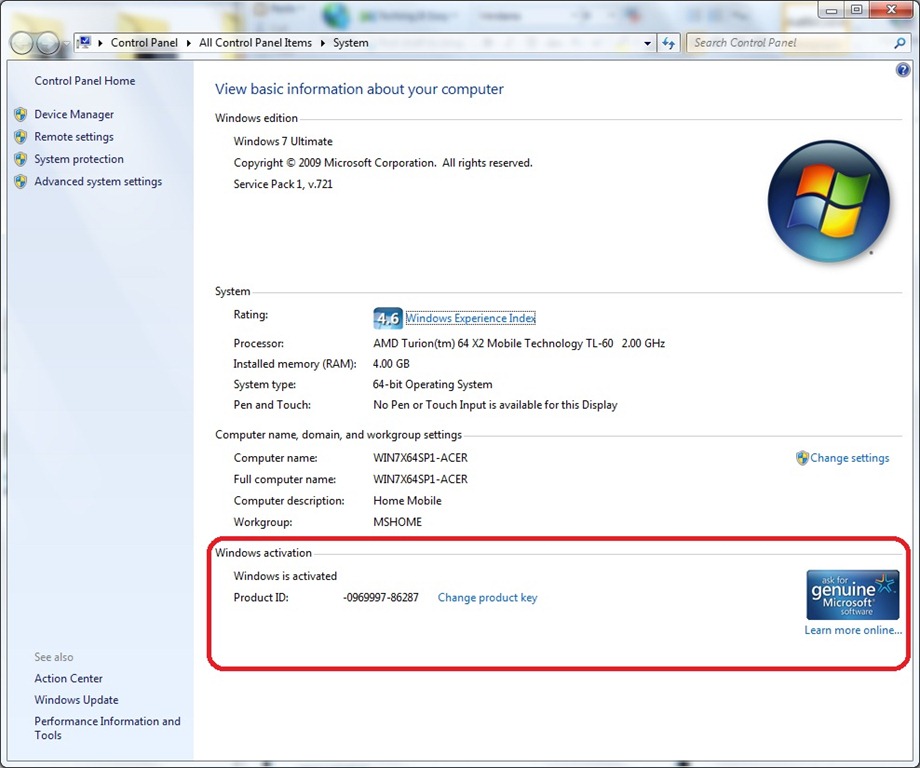Image resolution: width=920 pixels, height=768 pixels.
Task: Click the copyright 2009 Microsoft Corporation line
Action: click(383, 163)
